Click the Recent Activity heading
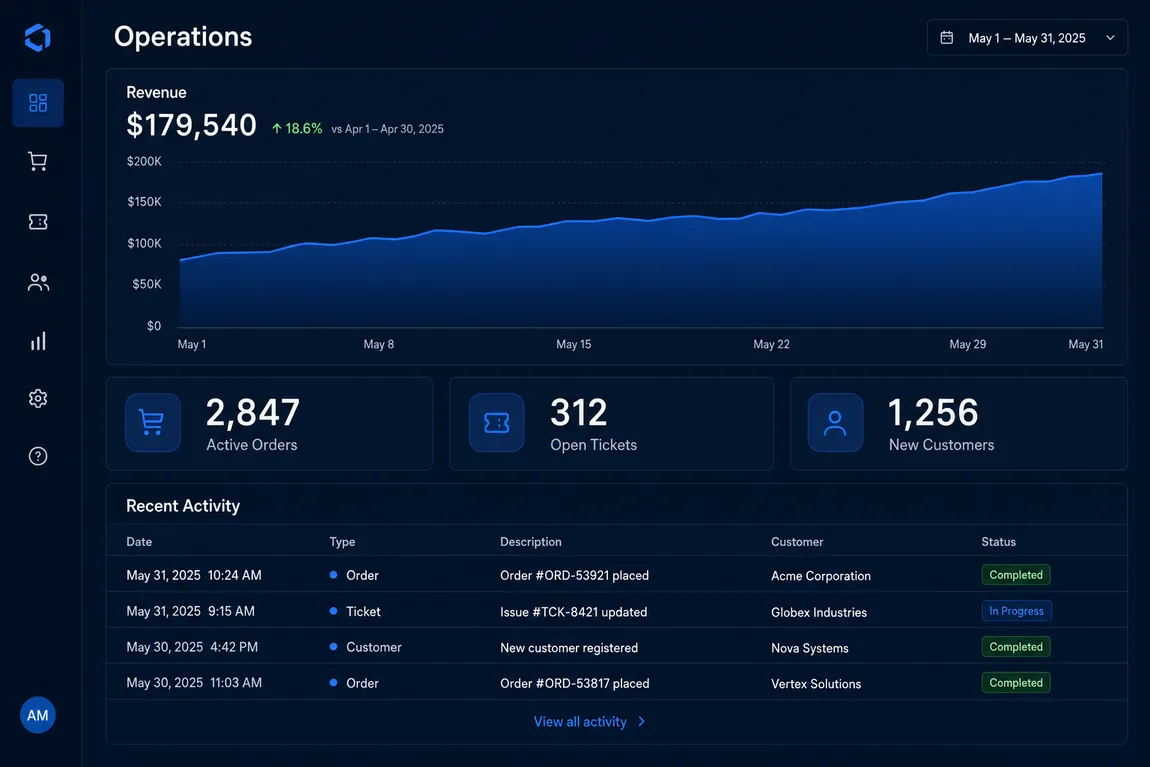Viewport: 1150px width, 767px height. tap(183, 506)
